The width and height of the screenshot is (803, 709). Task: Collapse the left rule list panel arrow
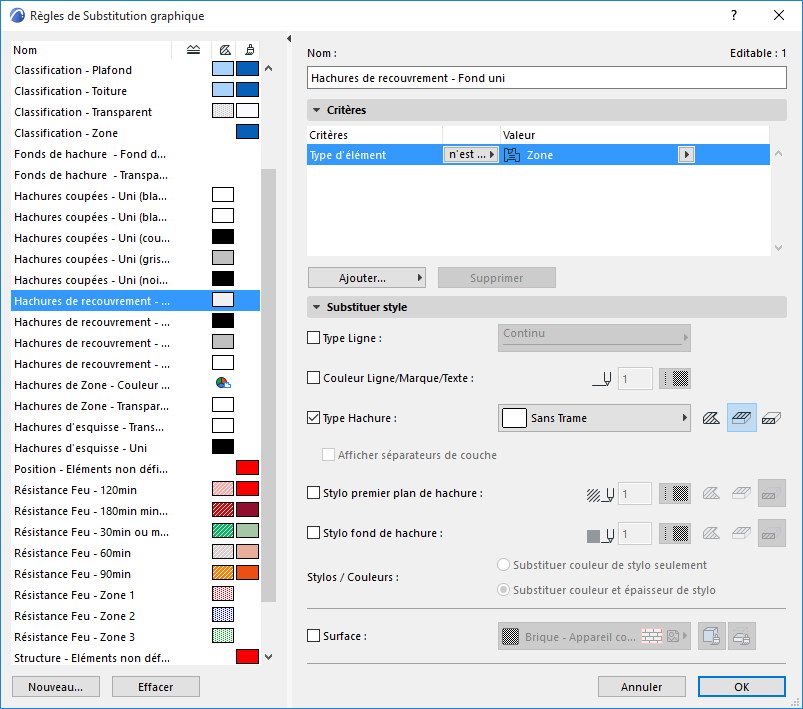pos(289,38)
